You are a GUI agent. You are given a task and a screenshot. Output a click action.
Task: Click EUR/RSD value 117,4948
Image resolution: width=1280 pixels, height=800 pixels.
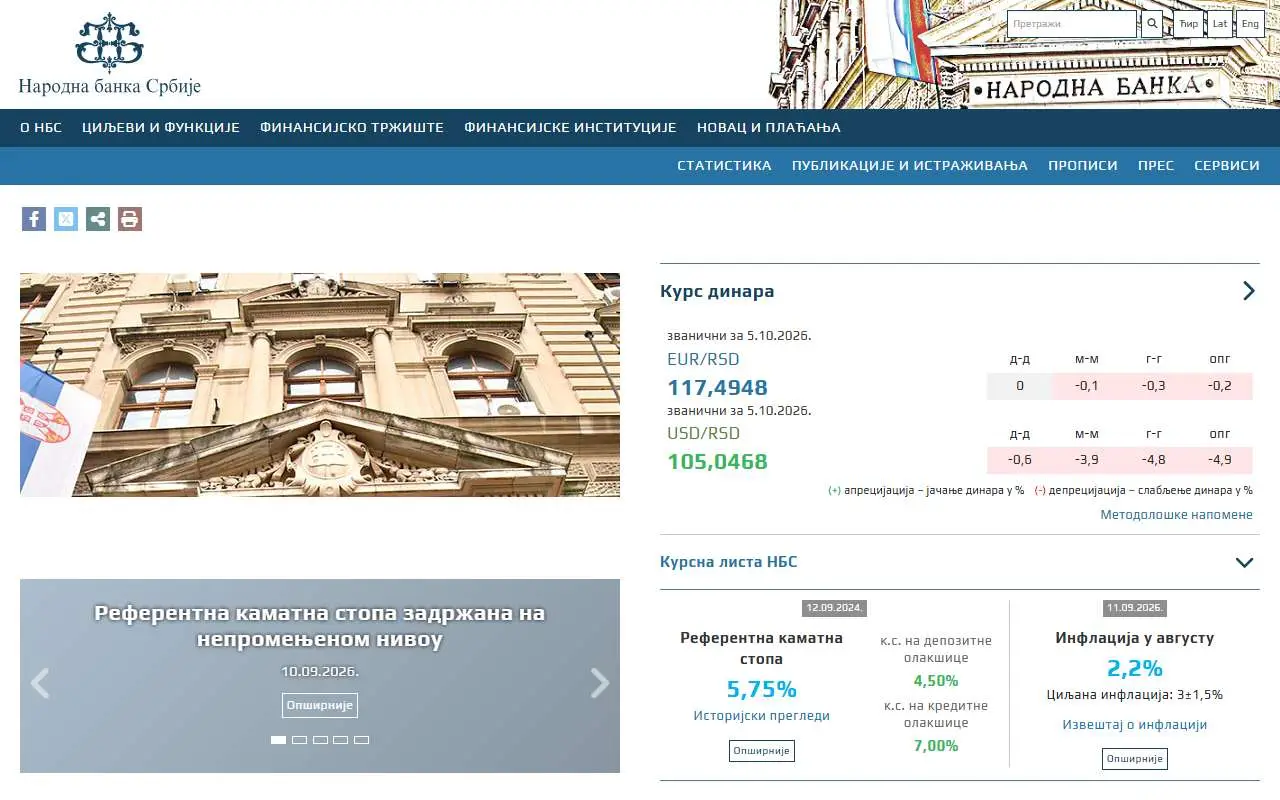pos(717,388)
